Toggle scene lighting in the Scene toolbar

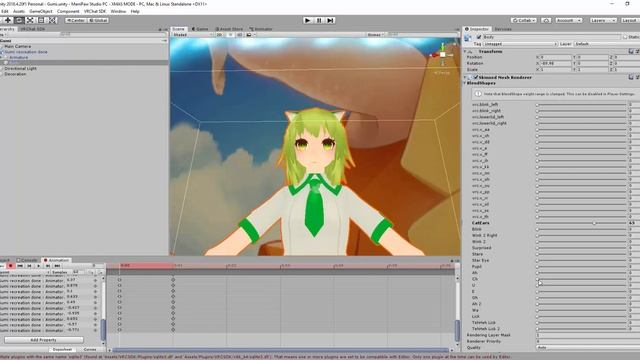tap(231, 35)
